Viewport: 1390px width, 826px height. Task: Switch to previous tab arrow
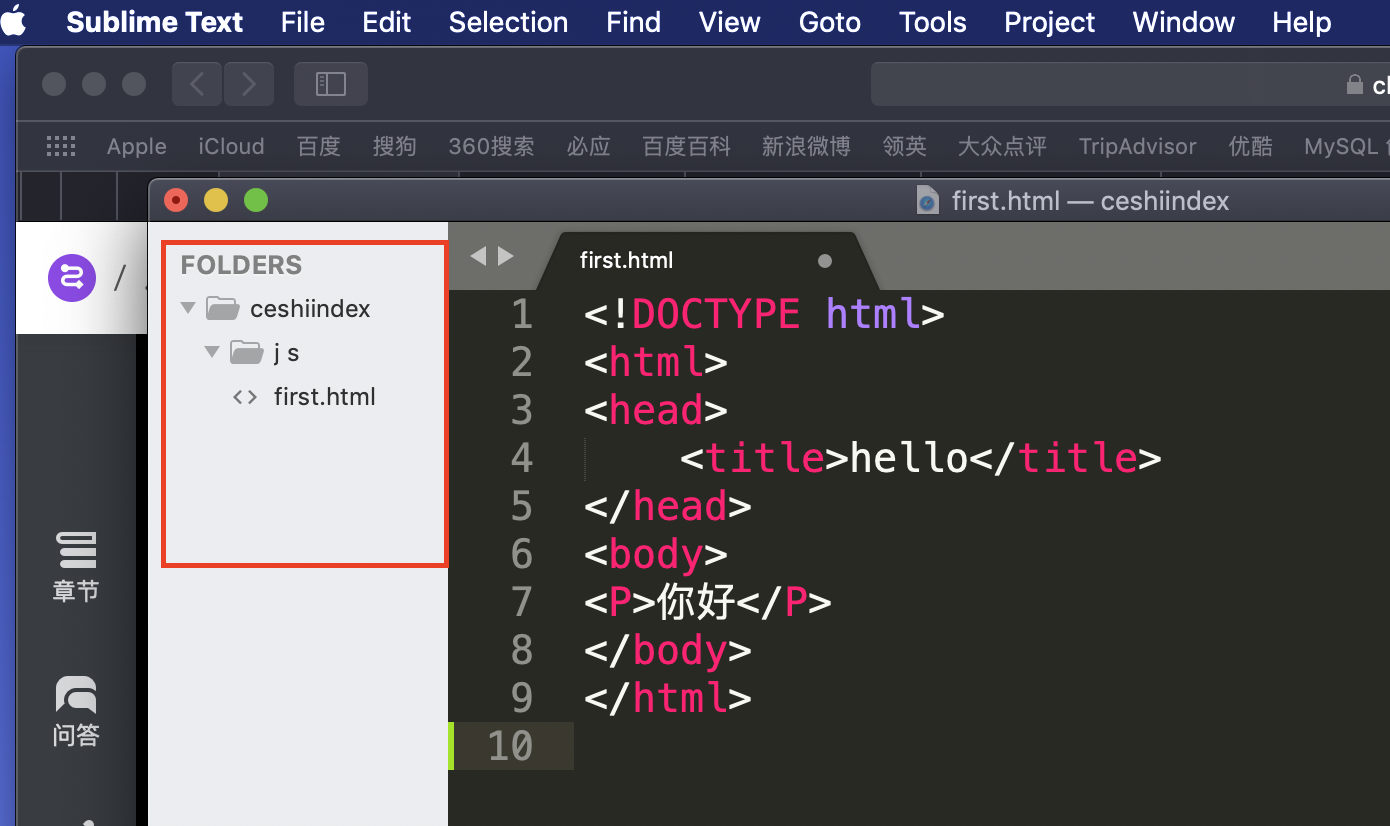(x=478, y=256)
